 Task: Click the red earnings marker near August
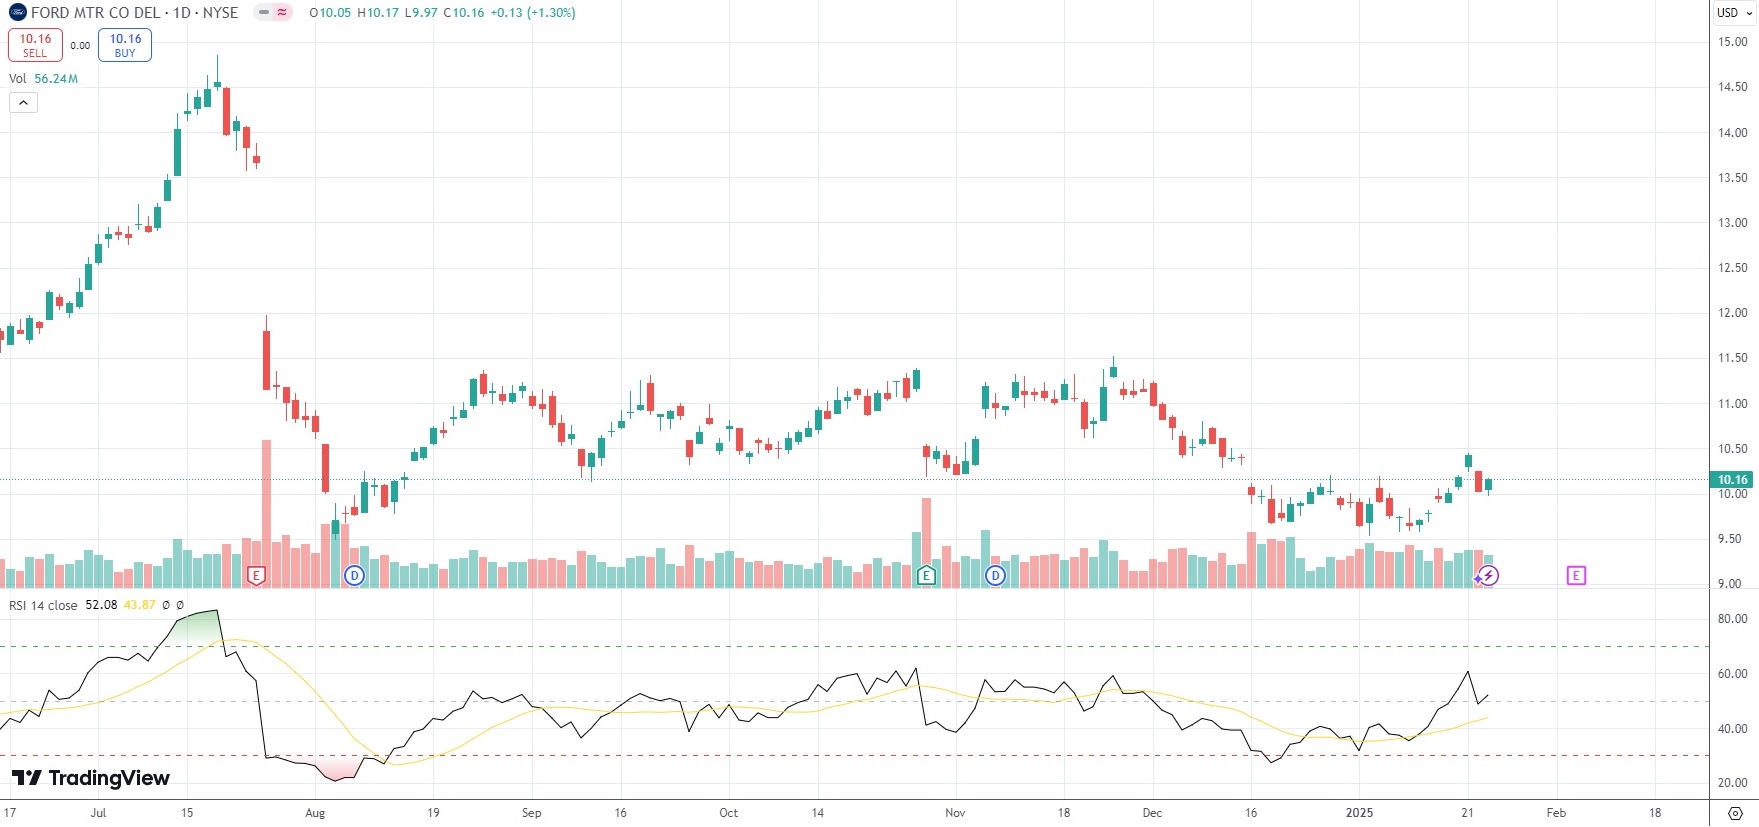(256, 575)
